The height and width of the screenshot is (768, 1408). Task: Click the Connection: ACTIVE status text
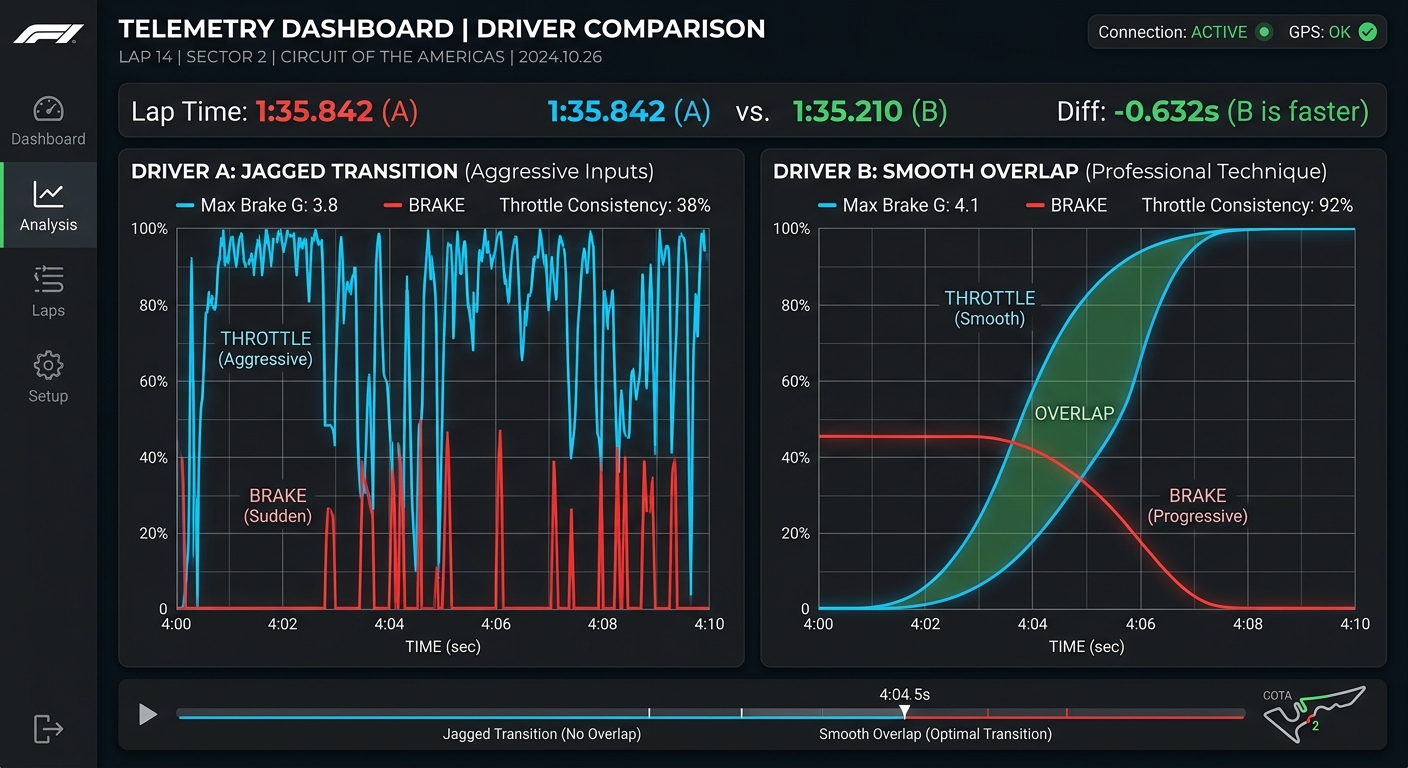click(x=1173, y=32)
